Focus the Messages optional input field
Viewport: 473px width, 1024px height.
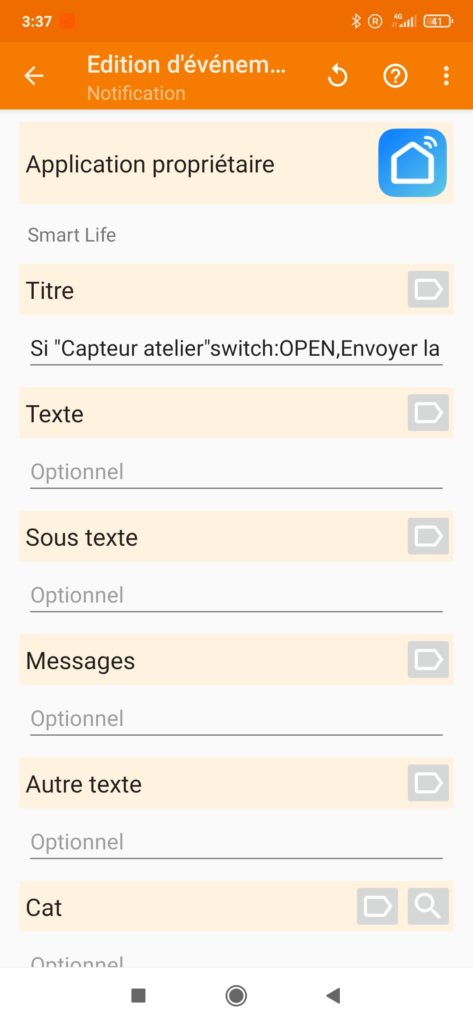click(x=236, y=719)
